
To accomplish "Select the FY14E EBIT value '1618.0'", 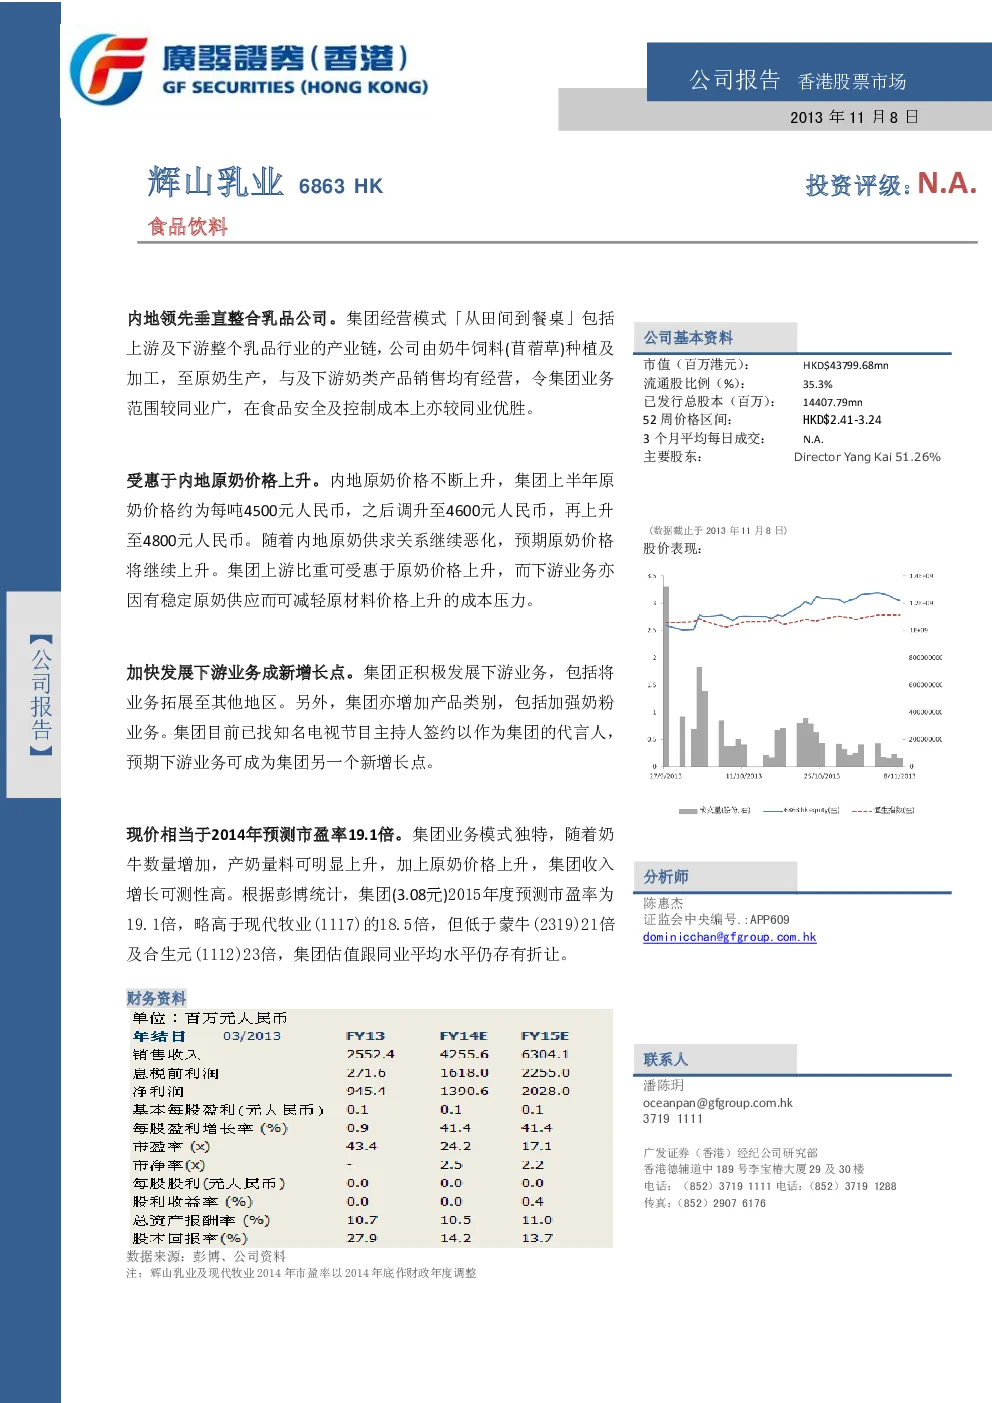I will 464,1073.
